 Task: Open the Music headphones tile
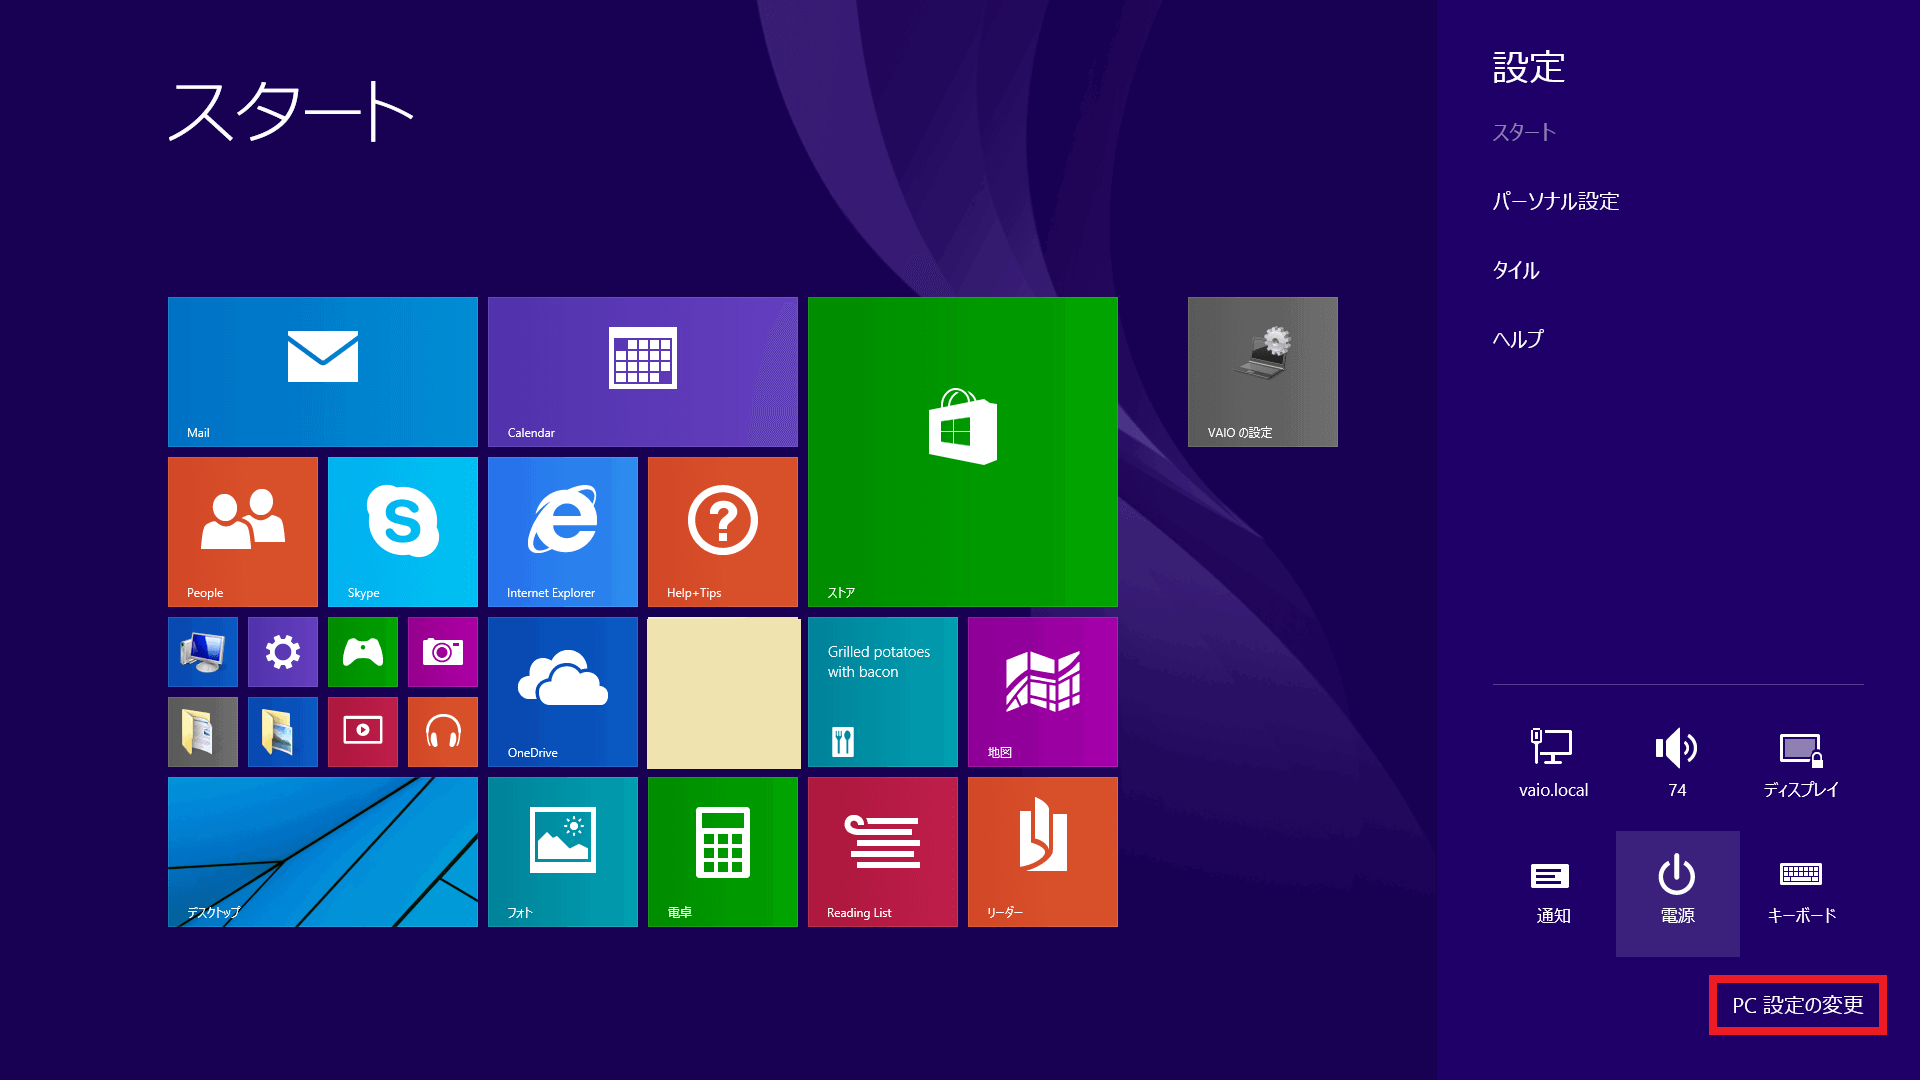pos(443,732)
